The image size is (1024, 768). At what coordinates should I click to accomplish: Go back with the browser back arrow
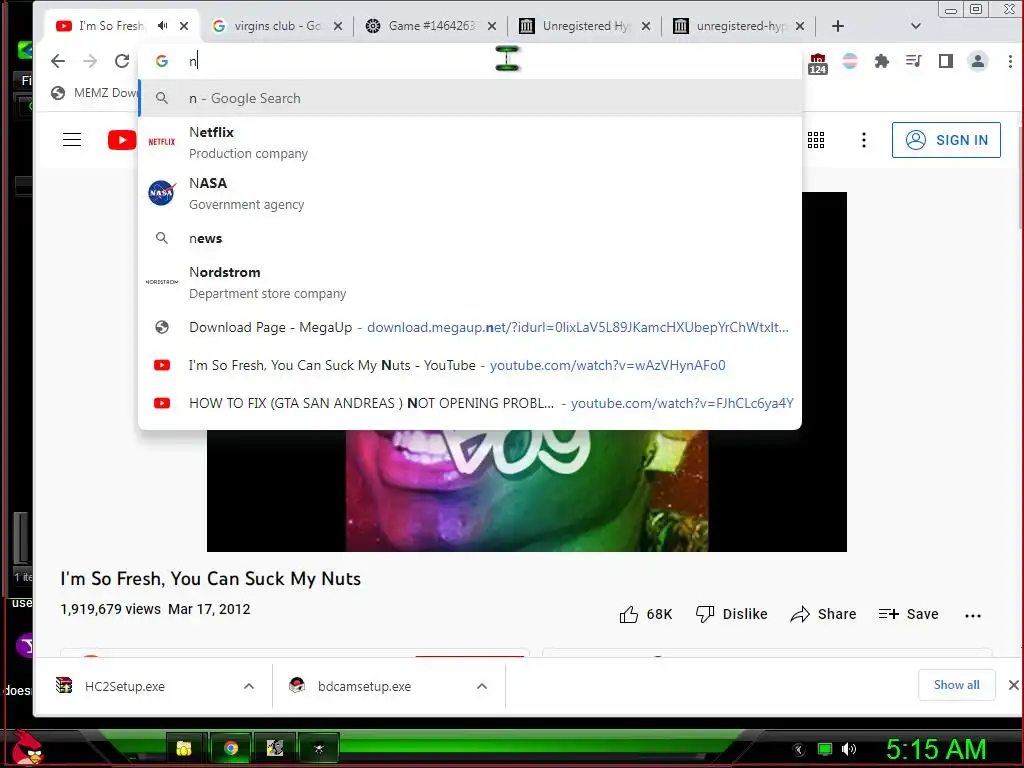click(58, 61)
